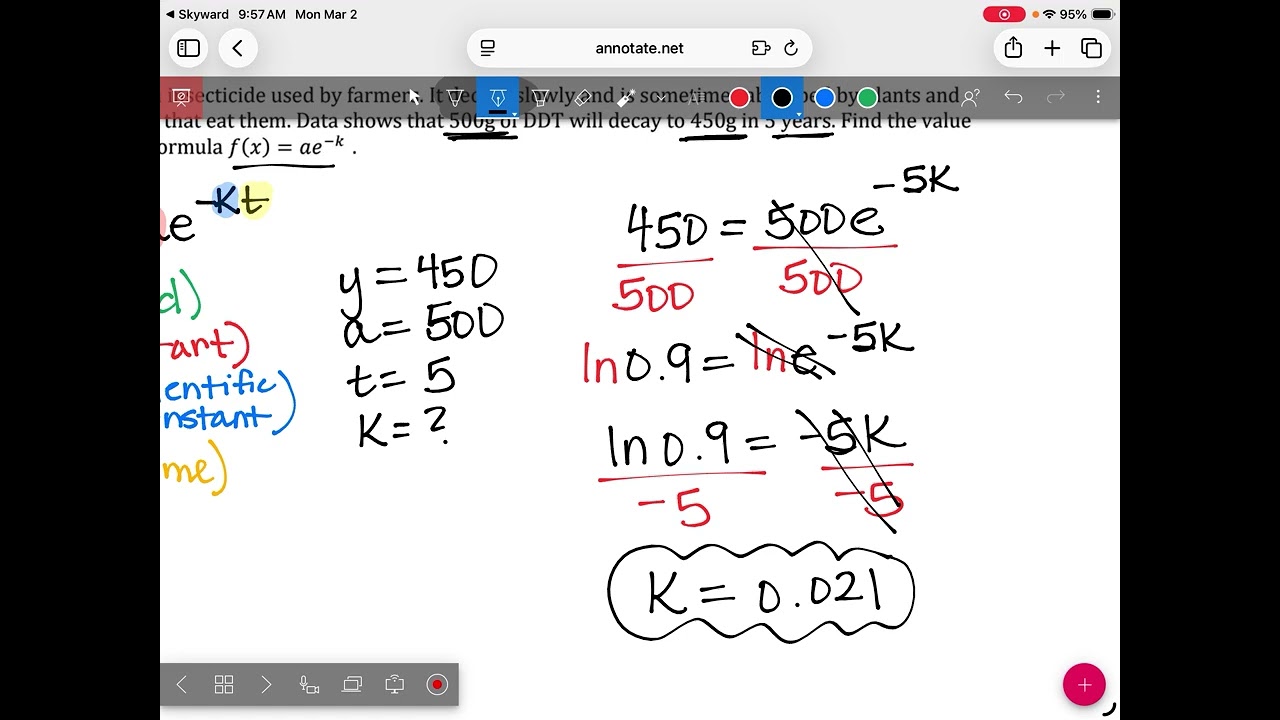1280x720 pixels.
Task: Open the wireless display cast icon
Action: 395,685
